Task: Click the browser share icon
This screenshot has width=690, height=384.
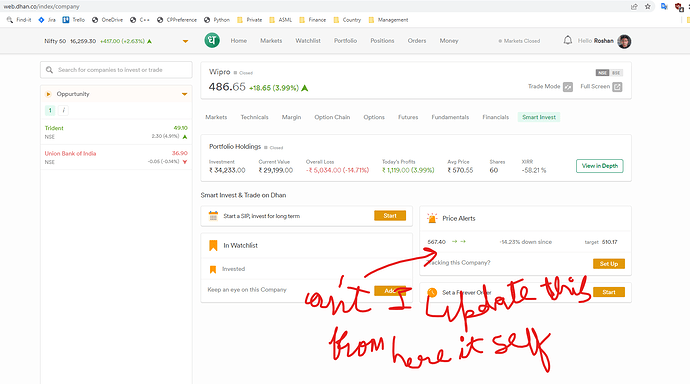Action: point(634,7)
